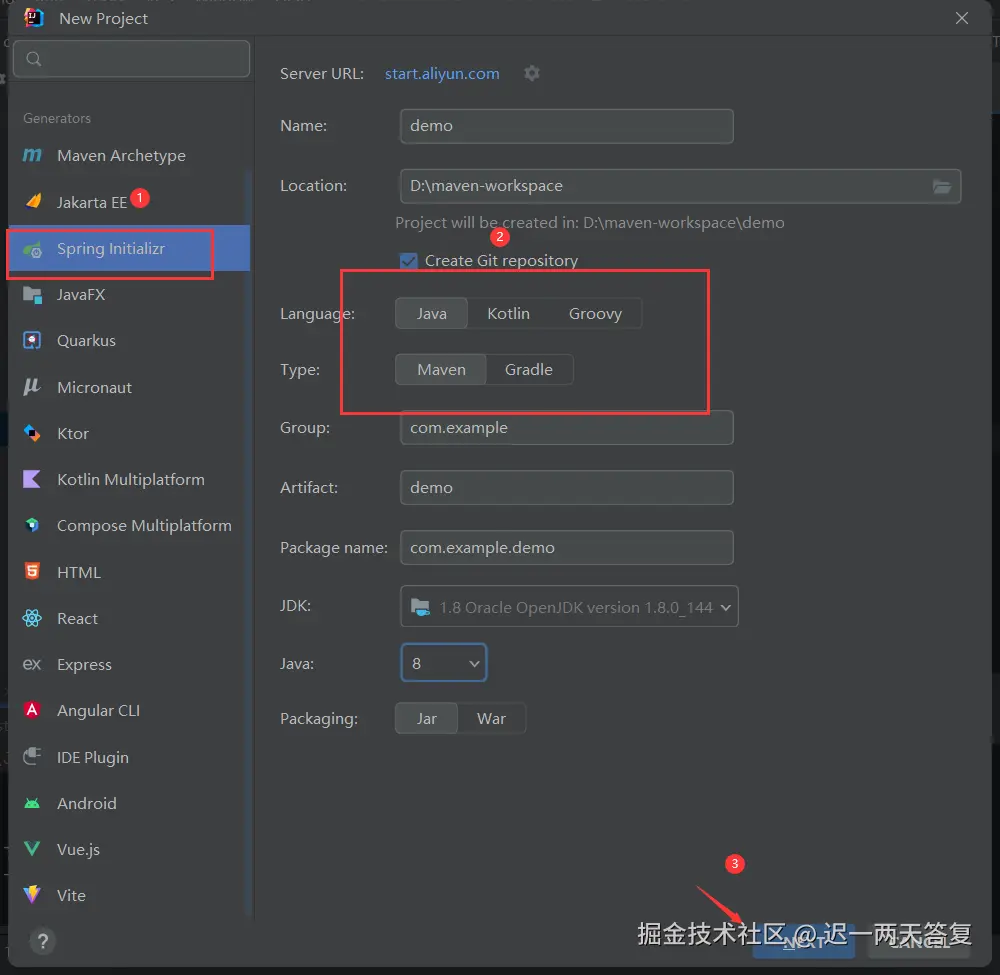Click the Compose Multiplatform icon
The height and width of the screenshot is (975, 1000).
click(32, 525)
